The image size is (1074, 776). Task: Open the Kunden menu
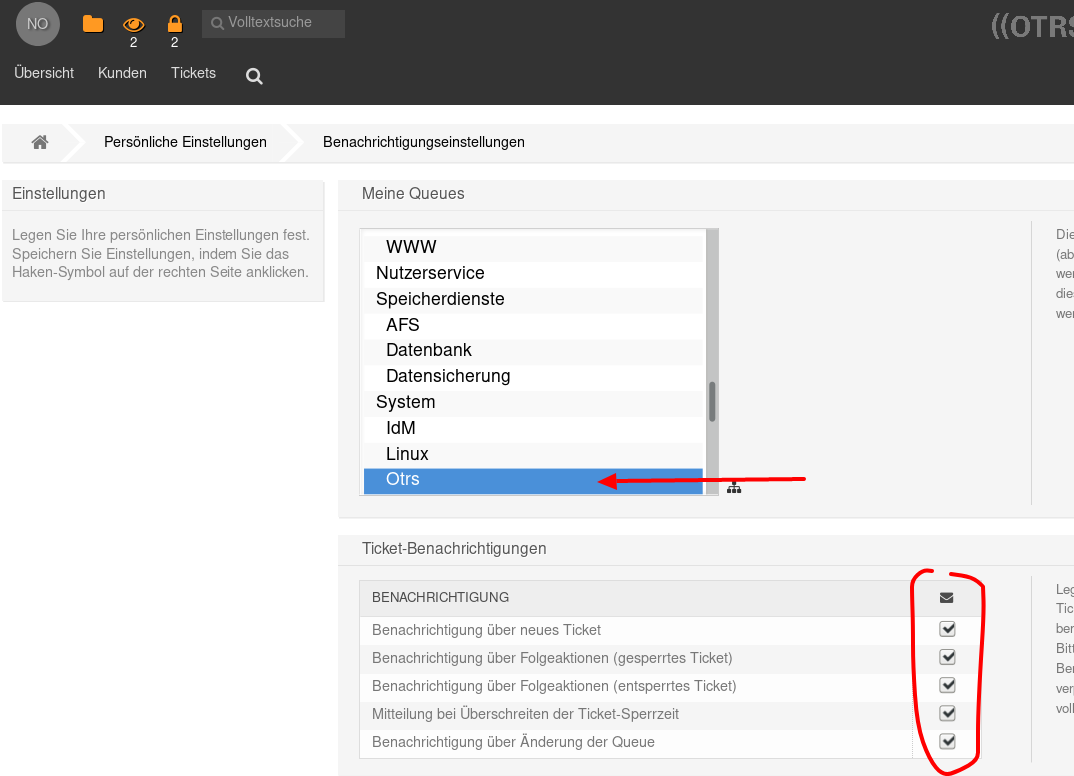pos(122,73)
